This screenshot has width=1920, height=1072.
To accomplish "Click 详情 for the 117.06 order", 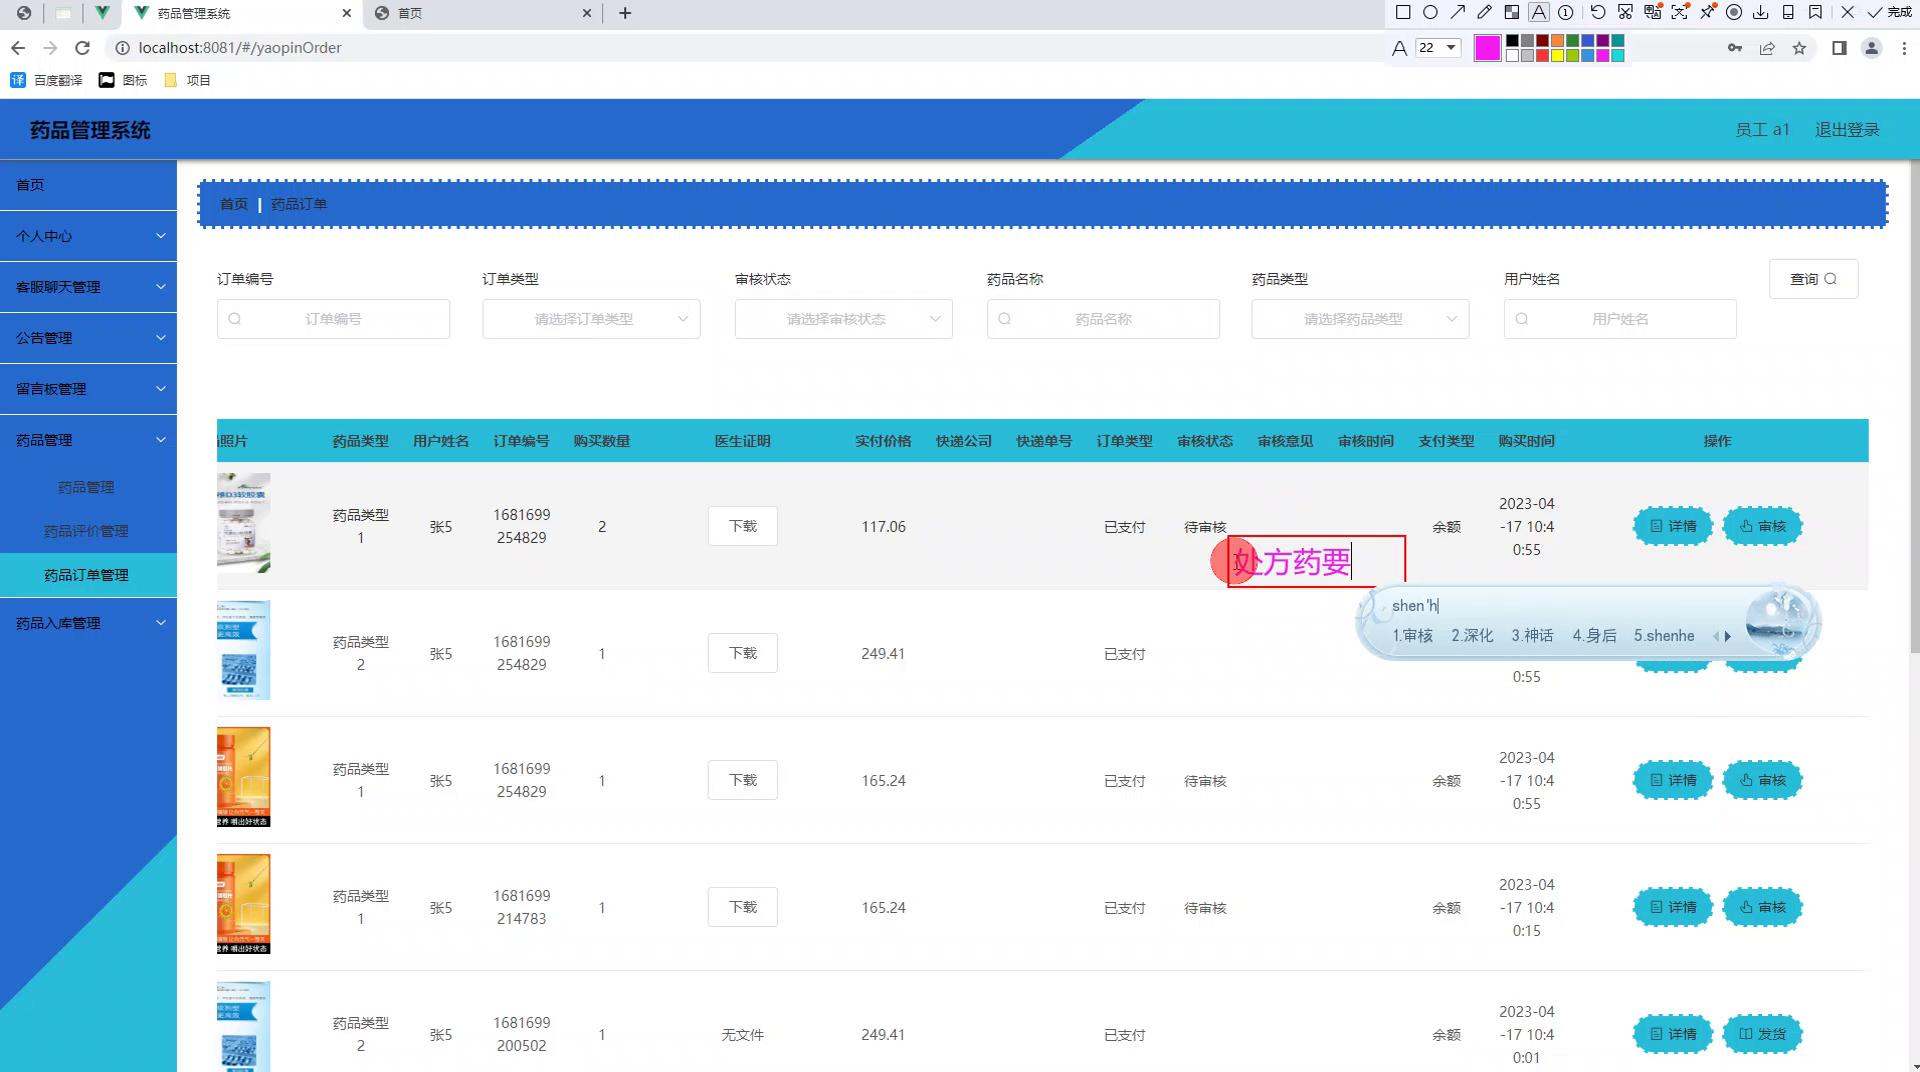I will coord(1673,526).
